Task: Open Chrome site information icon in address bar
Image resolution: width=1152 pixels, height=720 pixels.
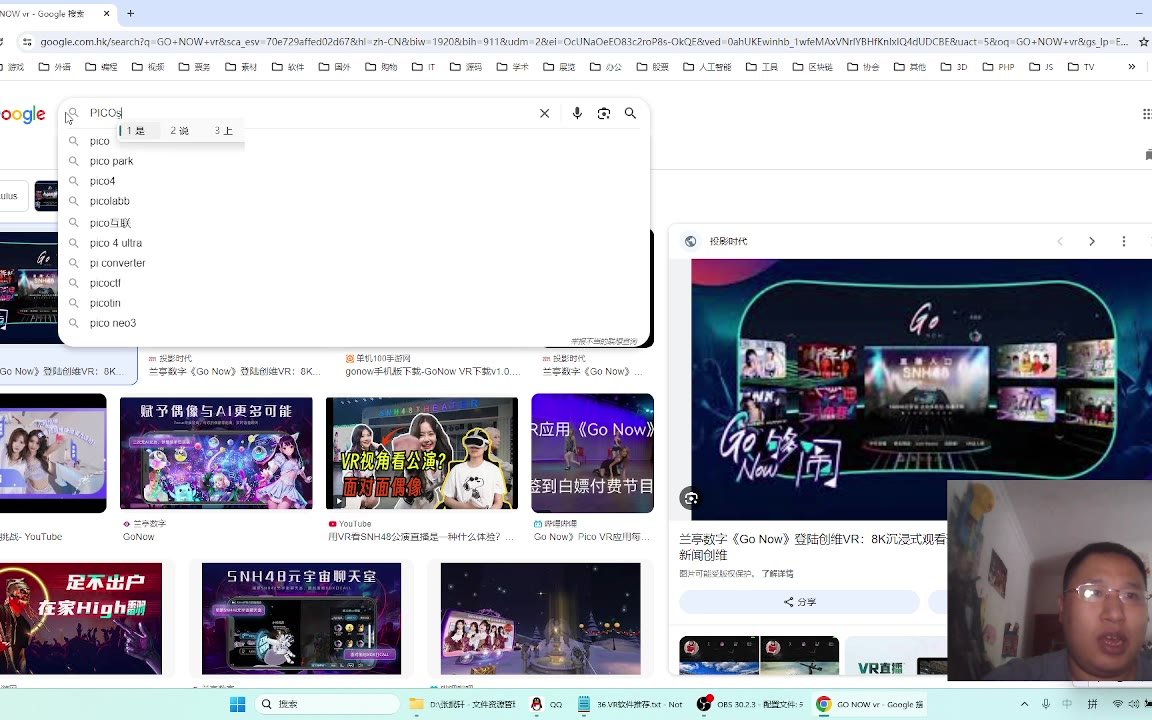Action: click(26, 42)
